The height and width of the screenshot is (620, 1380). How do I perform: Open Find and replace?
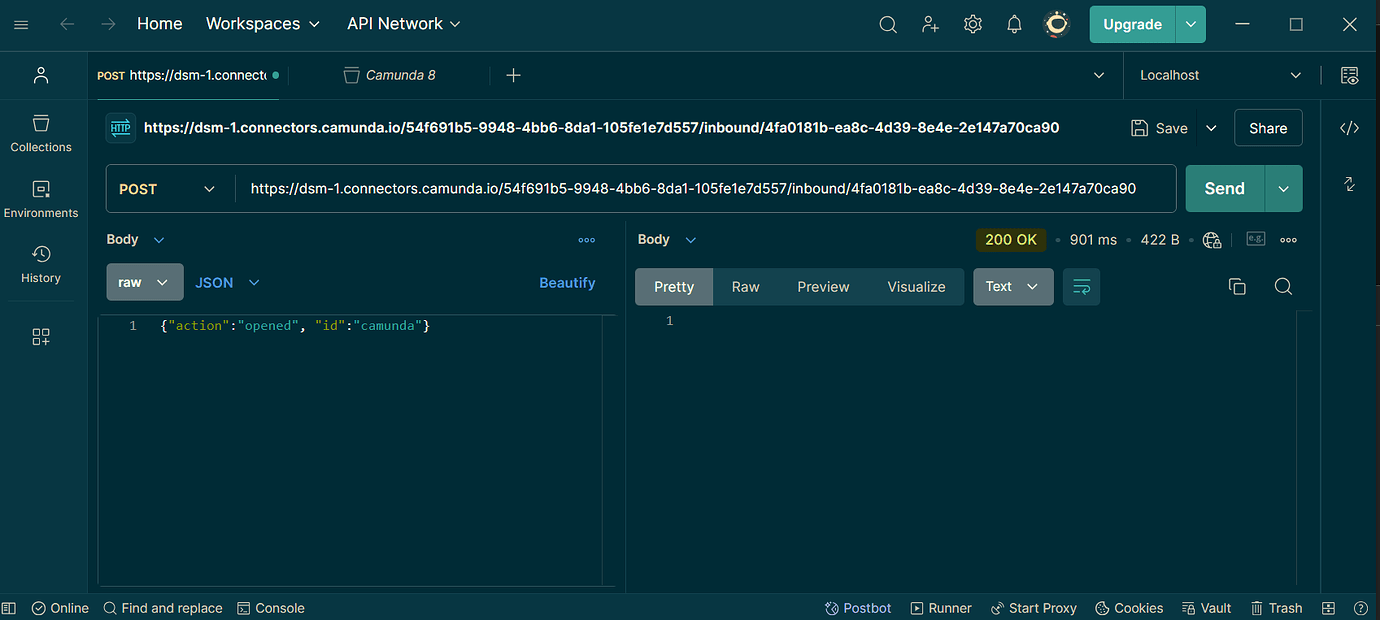click(163, 608)
